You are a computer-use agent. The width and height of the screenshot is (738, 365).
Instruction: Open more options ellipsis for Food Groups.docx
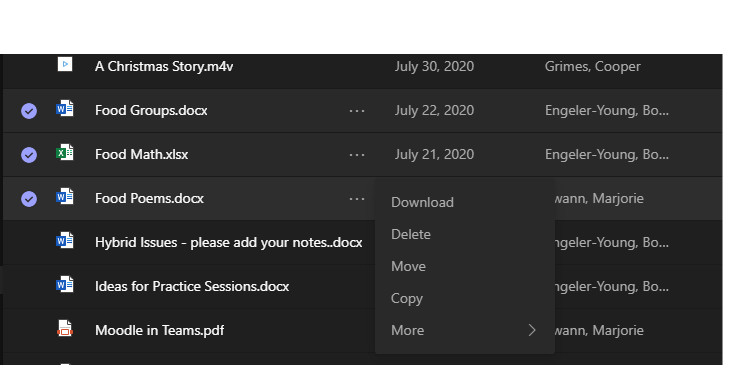(357, 111)
